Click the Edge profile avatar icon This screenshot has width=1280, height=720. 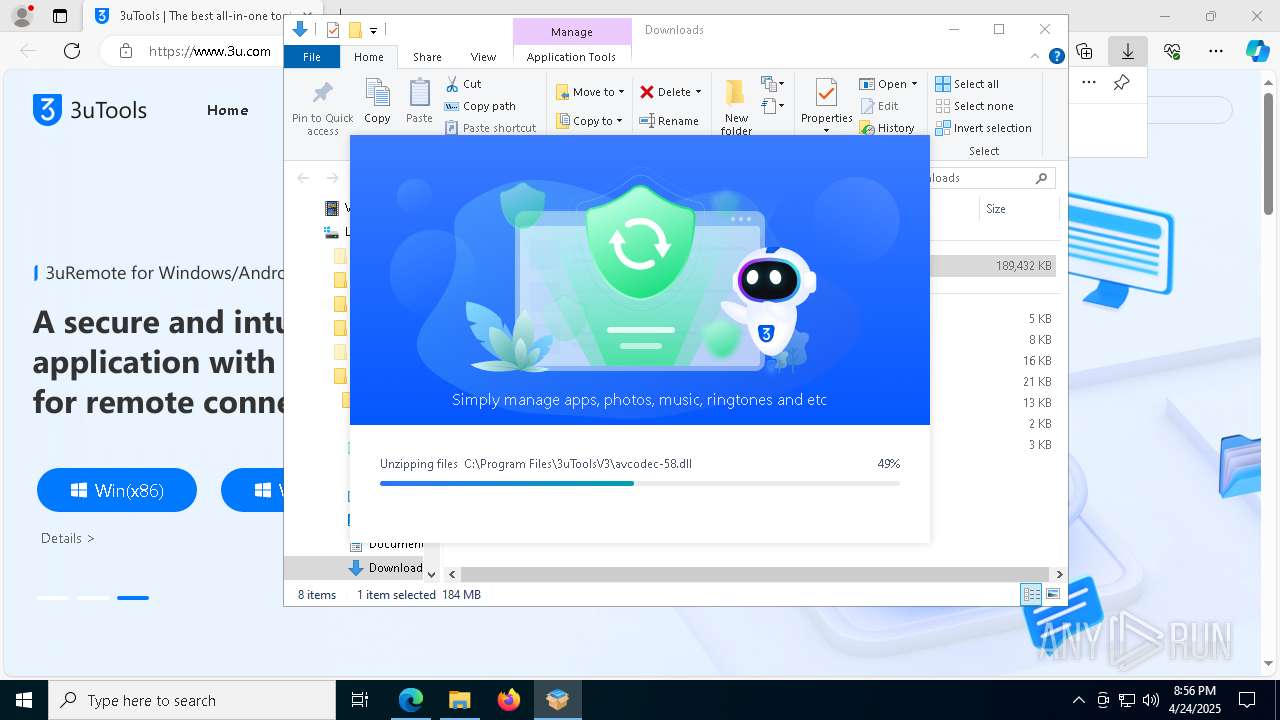click(21, 16)
